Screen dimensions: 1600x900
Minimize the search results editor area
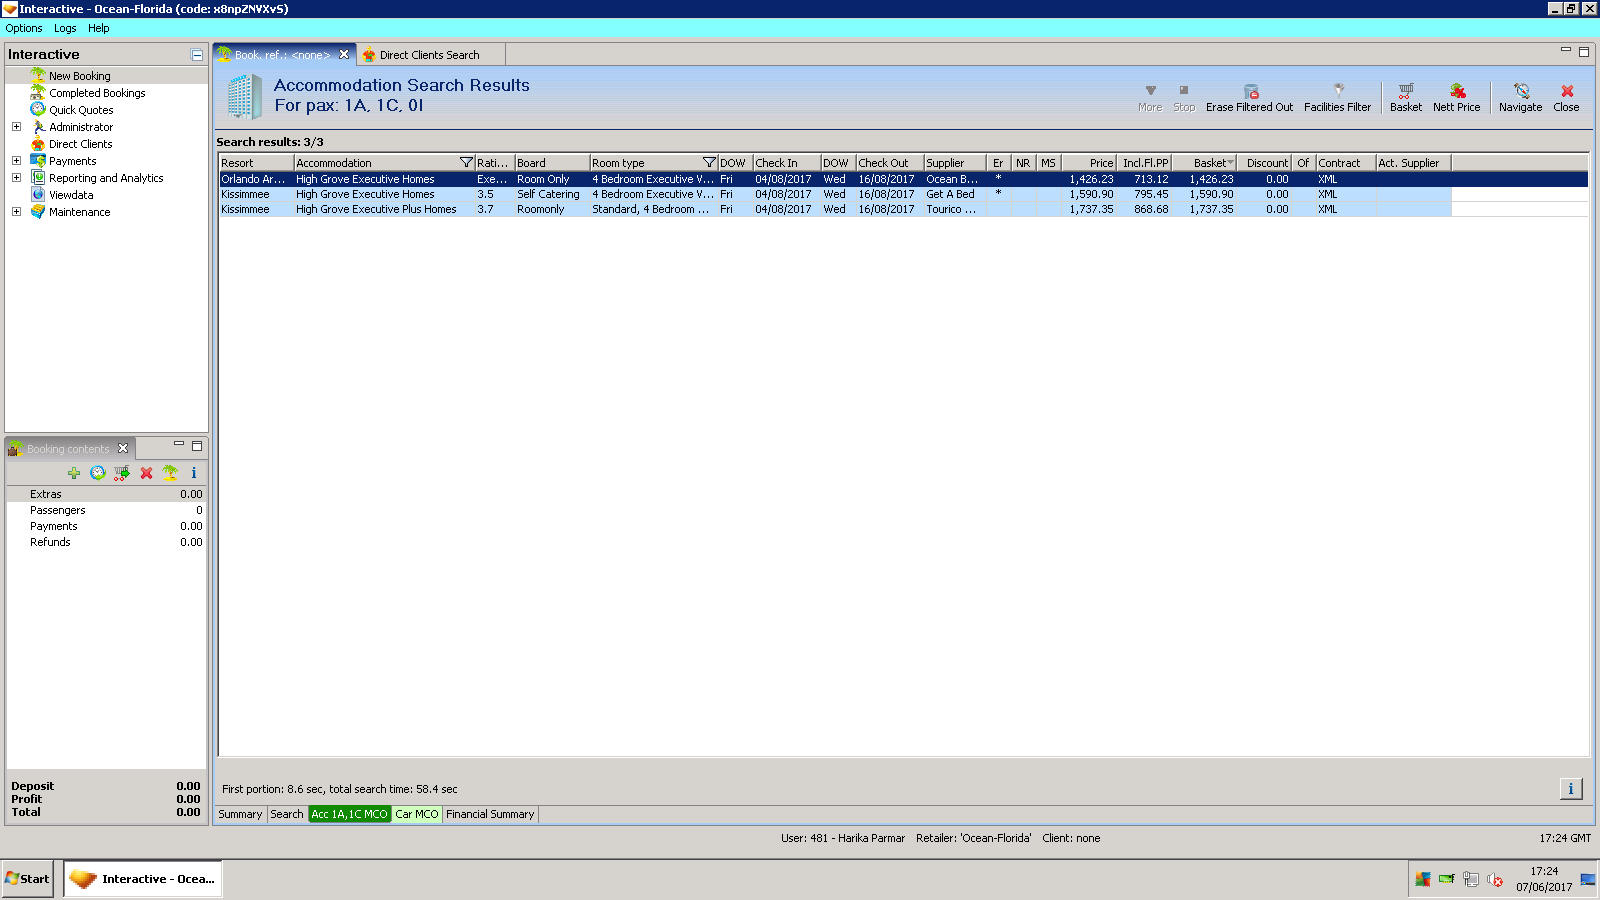click(1566, 50)
